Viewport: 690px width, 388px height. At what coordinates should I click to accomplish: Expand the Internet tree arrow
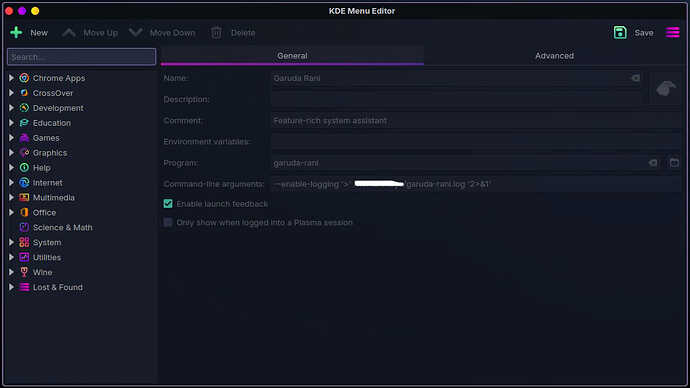(11, 183)
